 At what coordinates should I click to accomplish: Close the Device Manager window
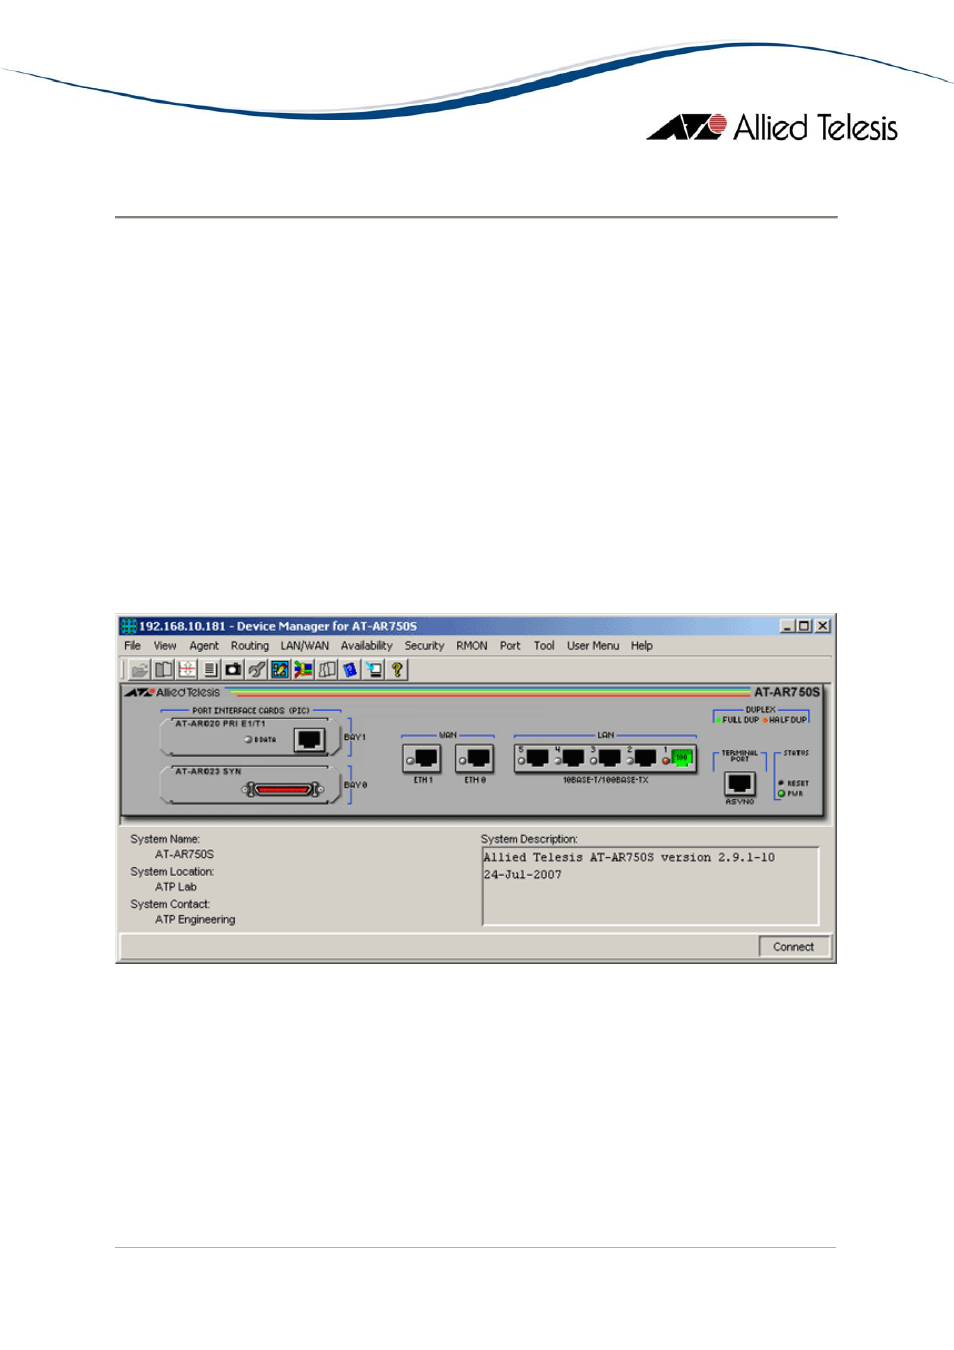click(x=823, y=626)
